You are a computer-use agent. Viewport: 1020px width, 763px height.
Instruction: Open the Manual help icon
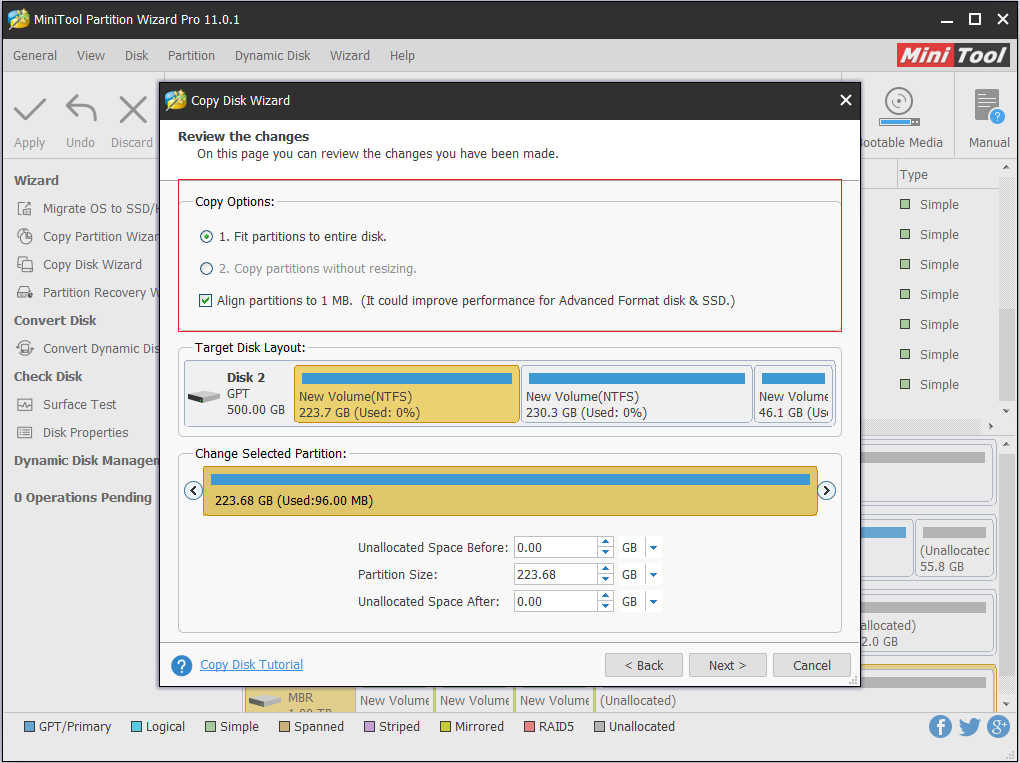pos(989,107)
